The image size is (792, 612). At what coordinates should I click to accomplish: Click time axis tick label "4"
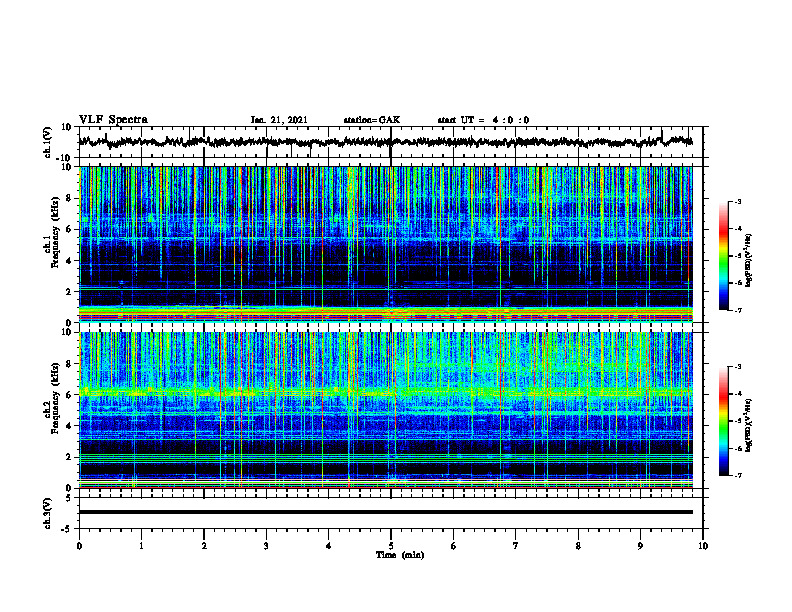click(x=329, y=546)
